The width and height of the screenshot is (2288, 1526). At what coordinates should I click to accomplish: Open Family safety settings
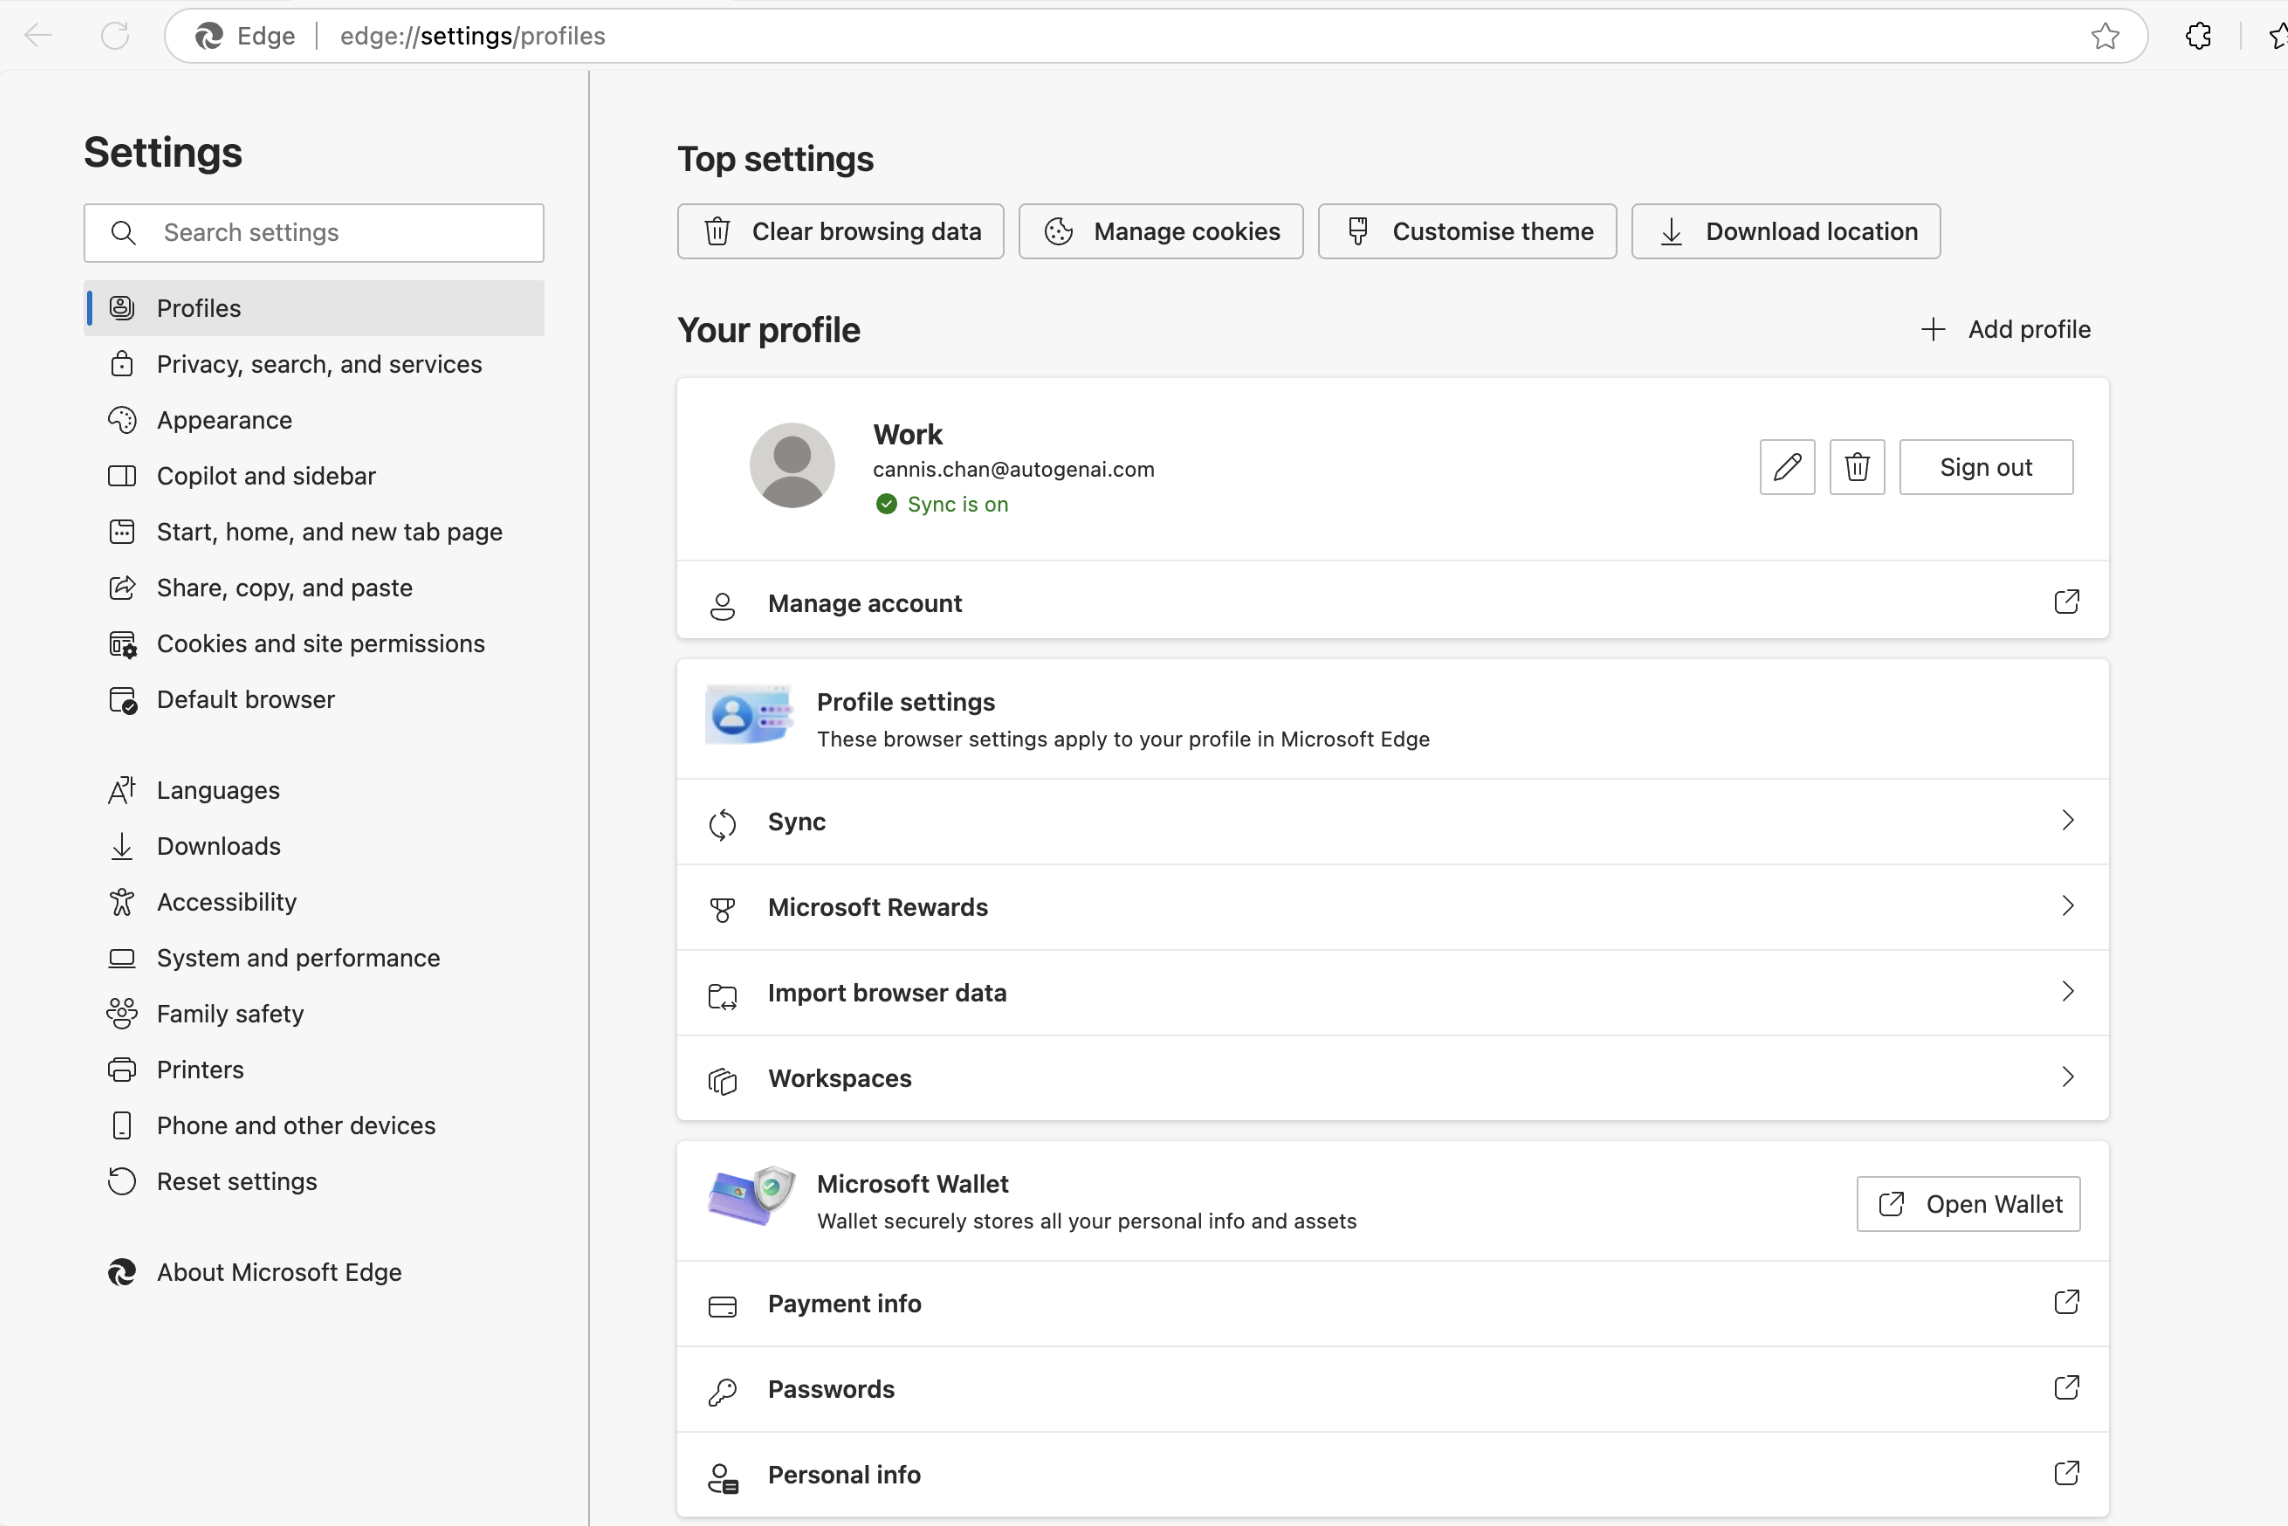pyautogui.click(x=314, y=1014)
